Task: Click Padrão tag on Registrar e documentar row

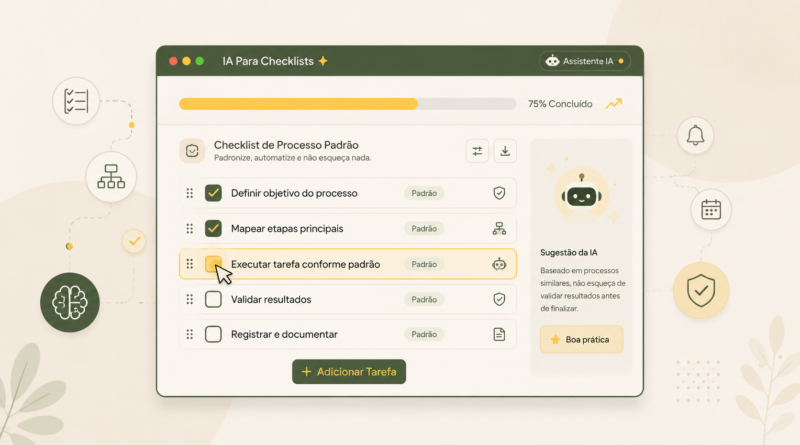Action: click(x=424, y=334)
